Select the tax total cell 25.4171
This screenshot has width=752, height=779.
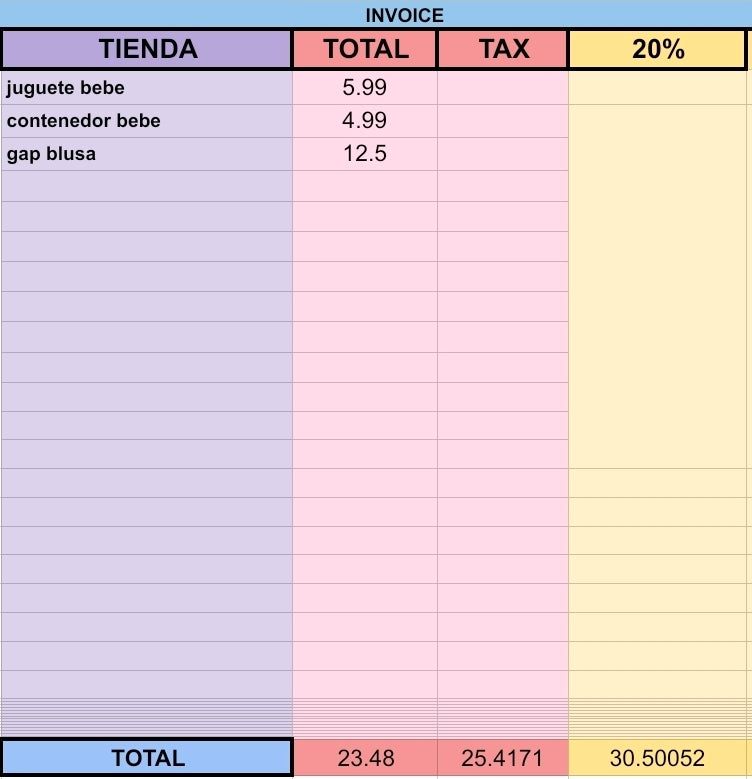coord(503,758)
